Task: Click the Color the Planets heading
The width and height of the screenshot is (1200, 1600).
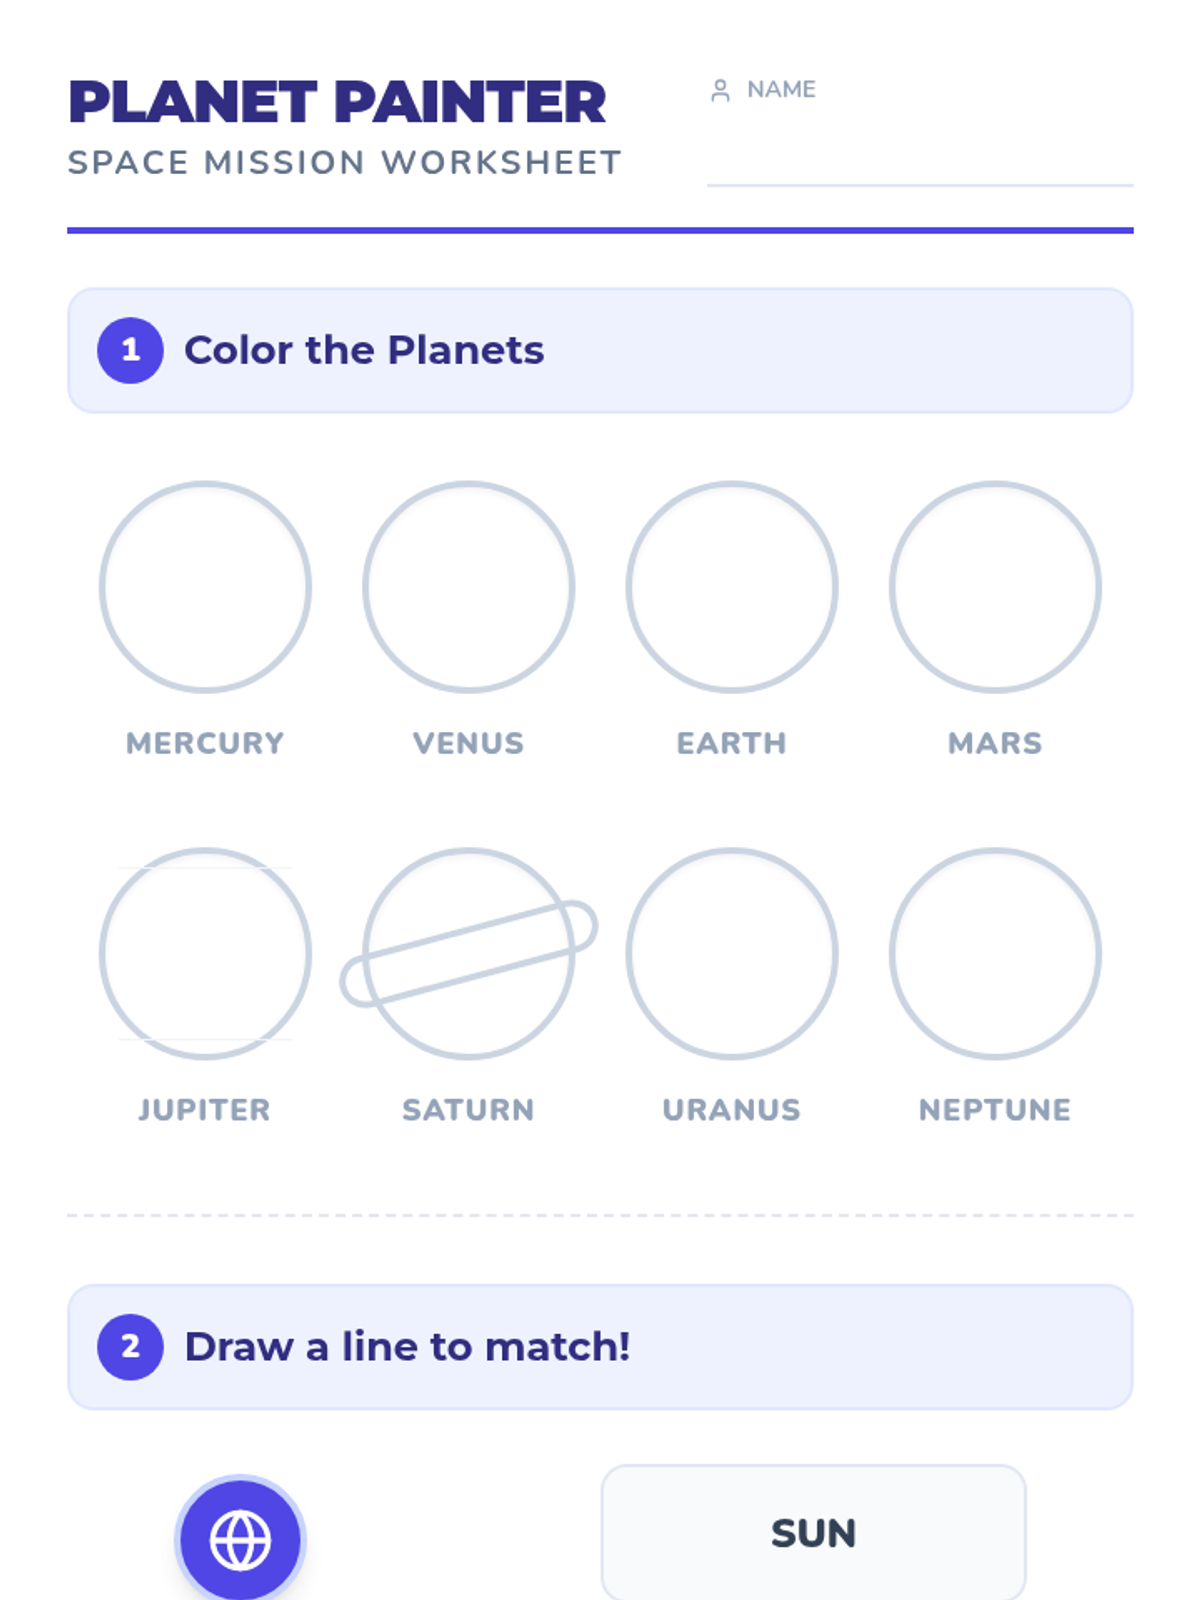Action: (364, 350)
